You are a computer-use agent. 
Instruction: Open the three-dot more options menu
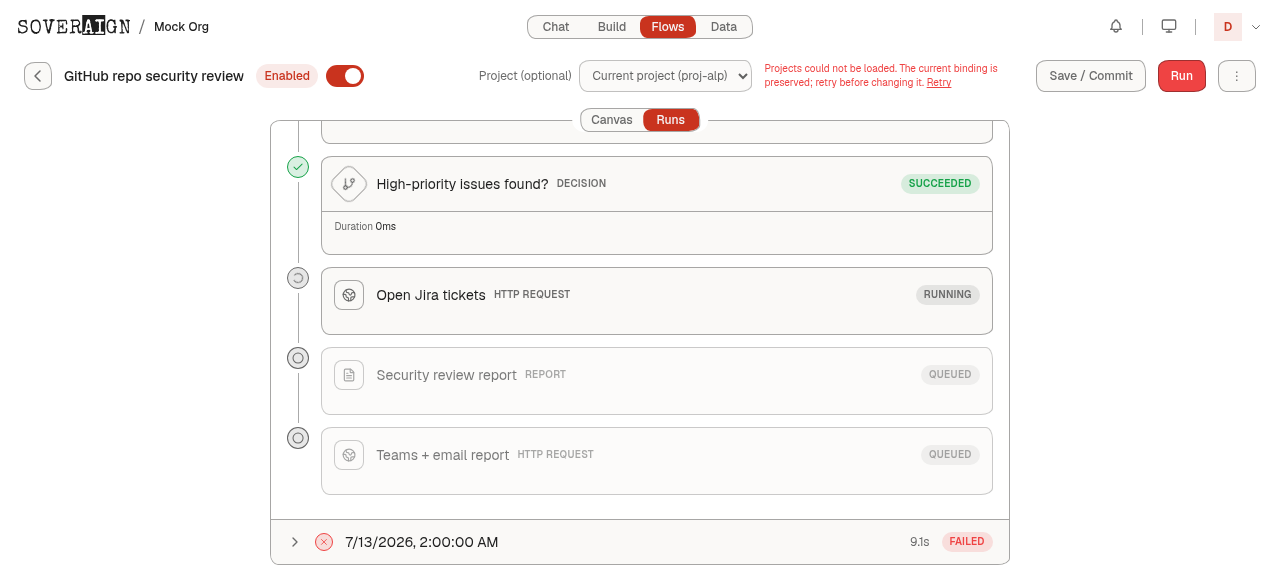click(x=1237, y=76)
